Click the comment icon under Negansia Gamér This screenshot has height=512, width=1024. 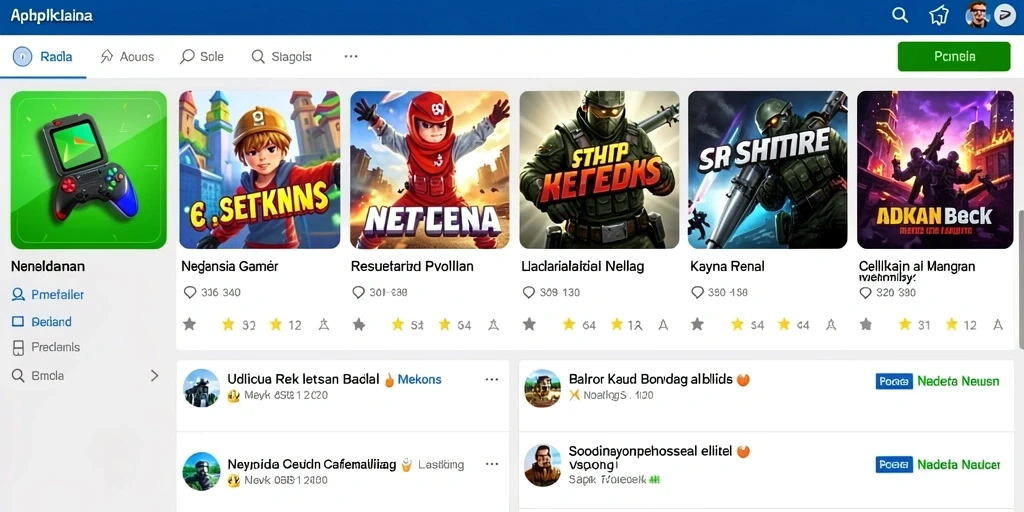coord(190,292)
